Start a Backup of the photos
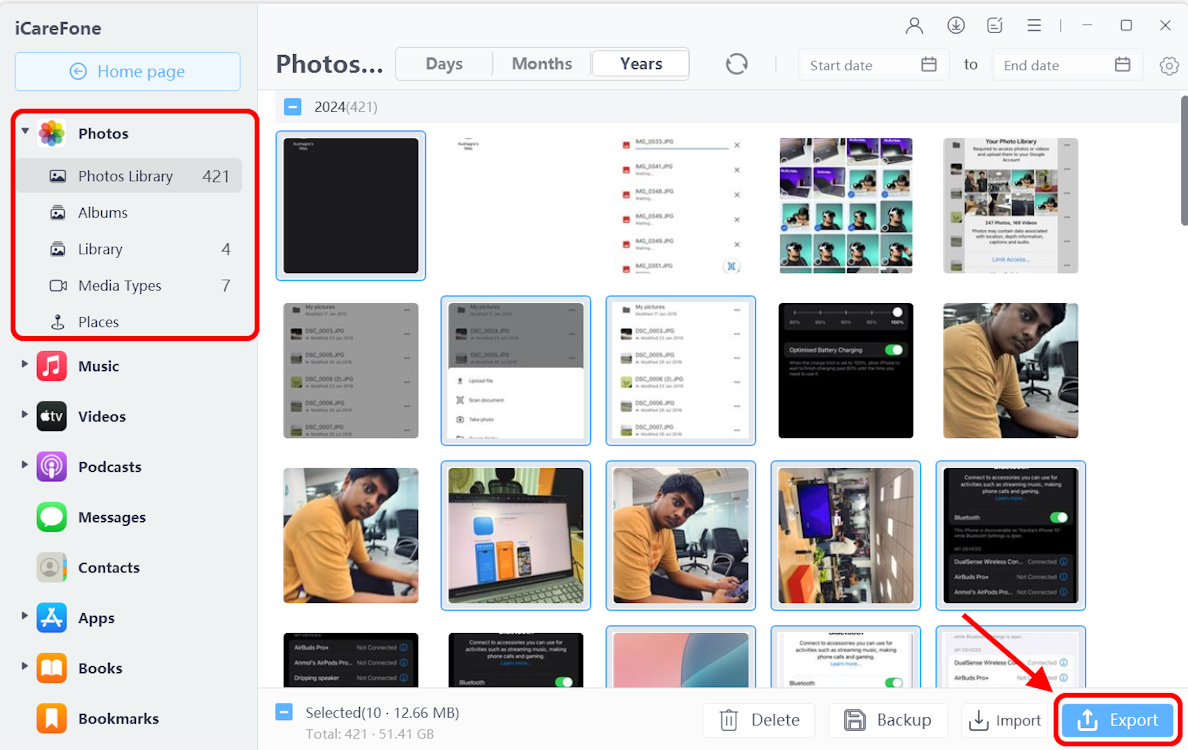Viewport: 1188px width, 750px height. [888, 720]
